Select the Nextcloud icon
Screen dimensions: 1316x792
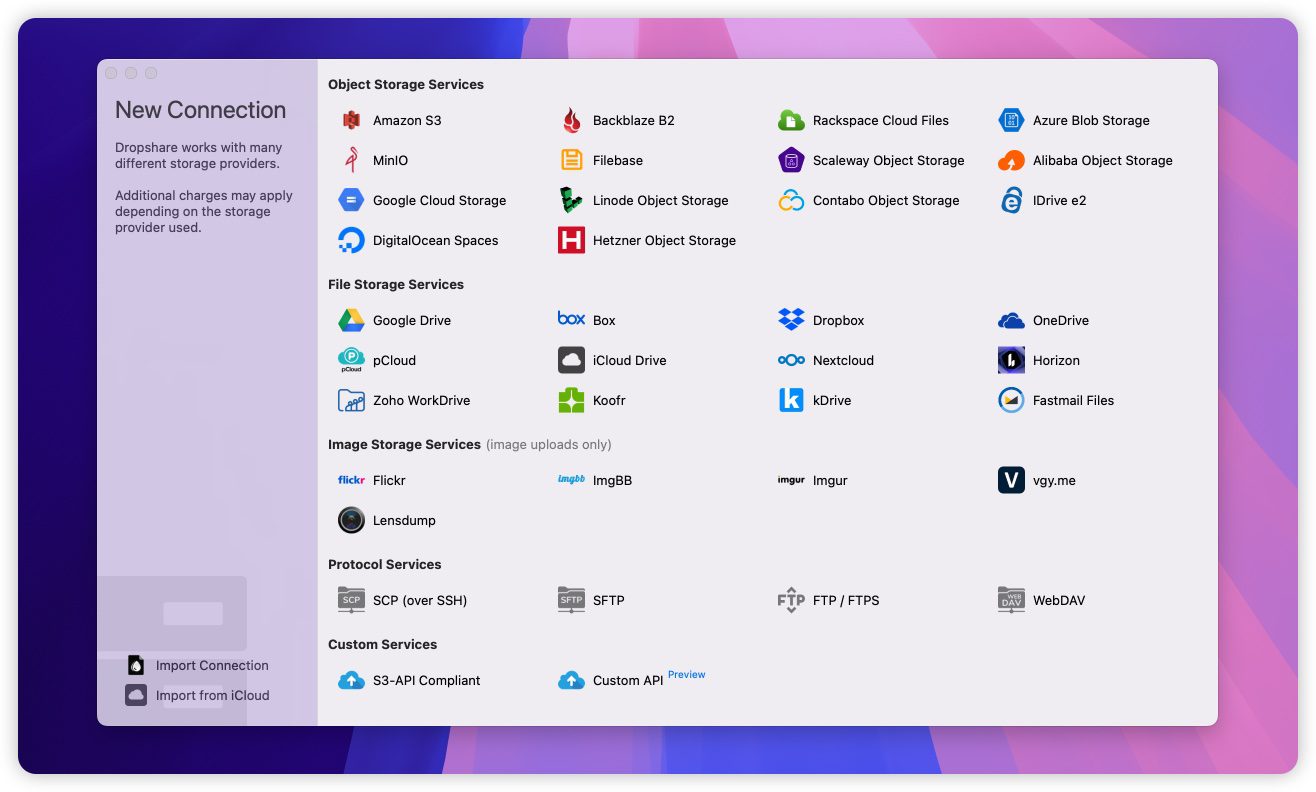pos(791,360)
